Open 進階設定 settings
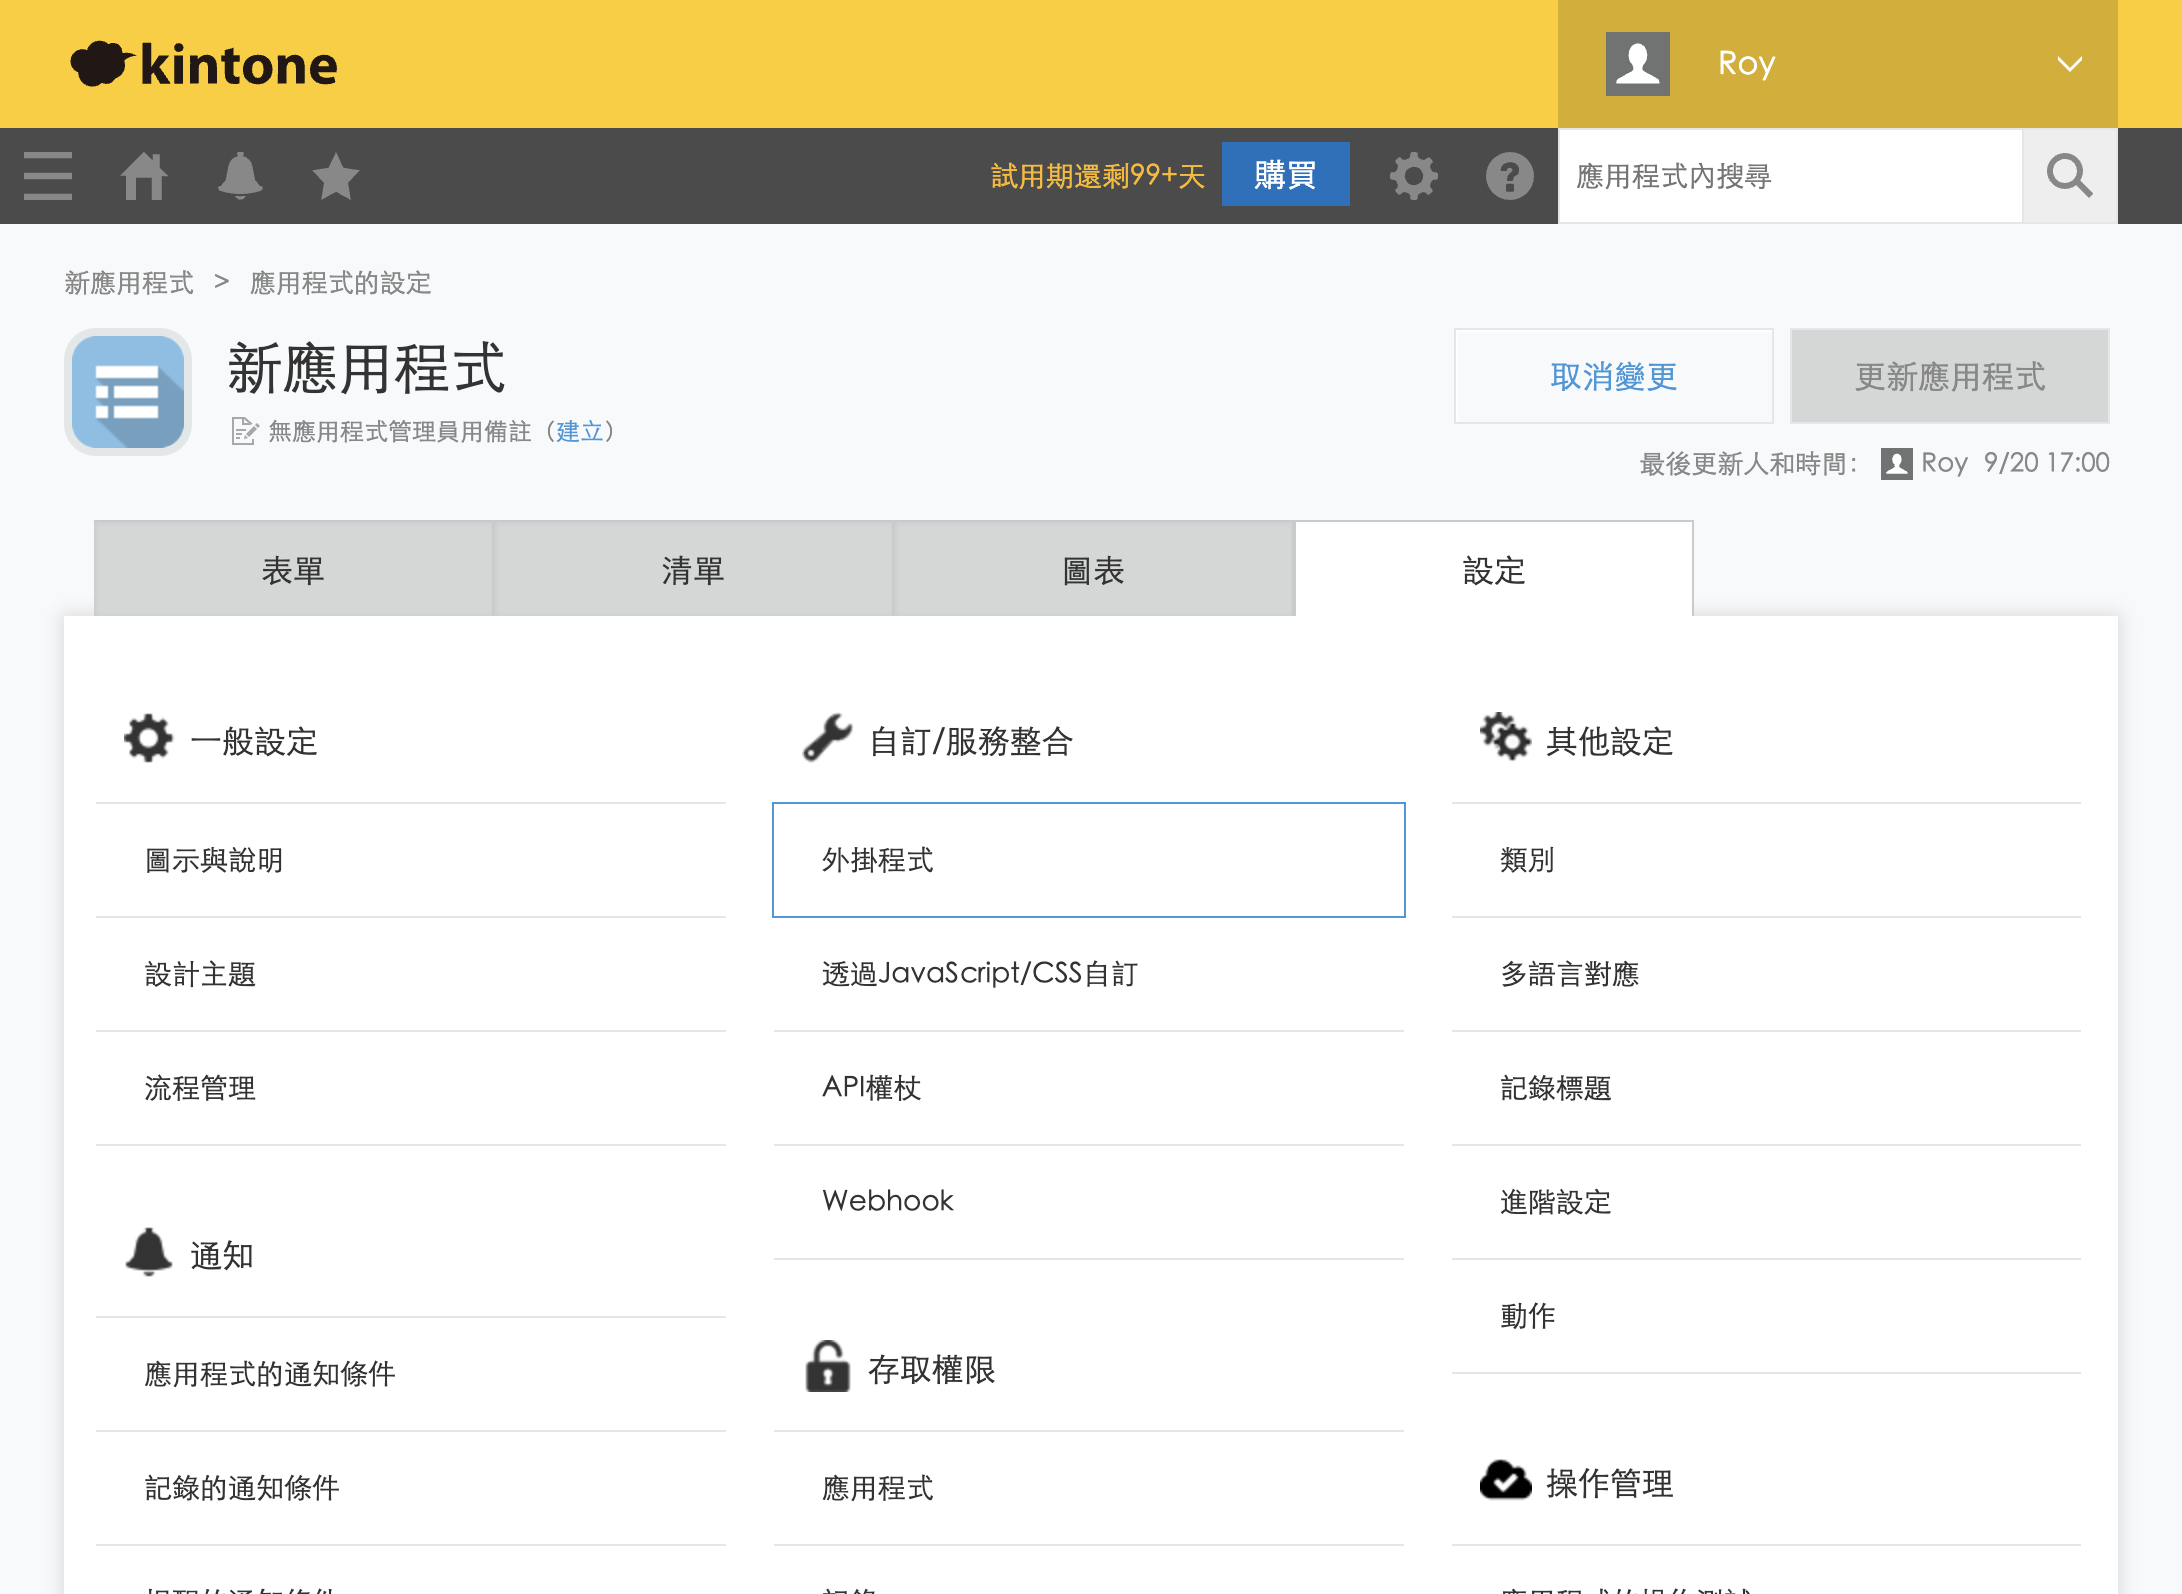 1767,1202
